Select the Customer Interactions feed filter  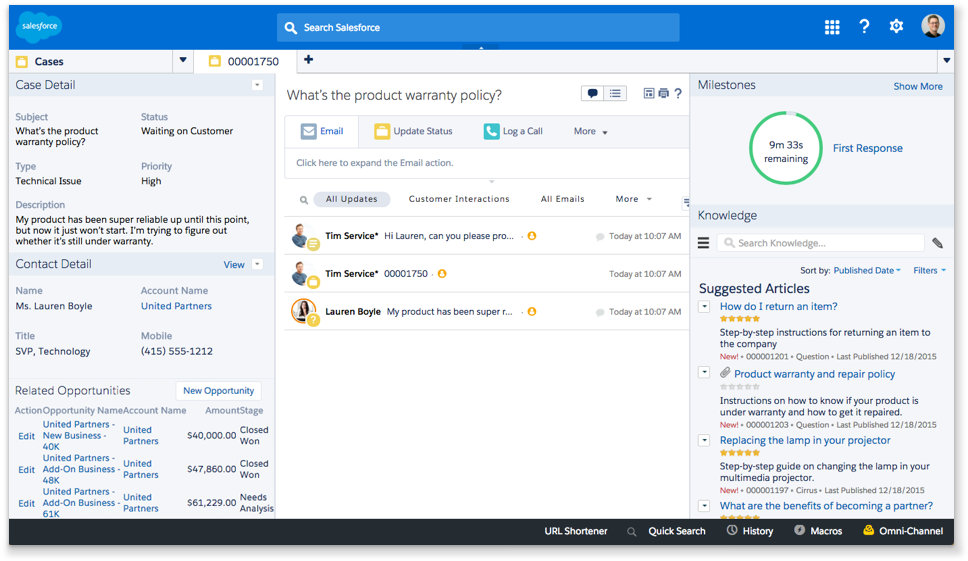(x=459, y=199)
